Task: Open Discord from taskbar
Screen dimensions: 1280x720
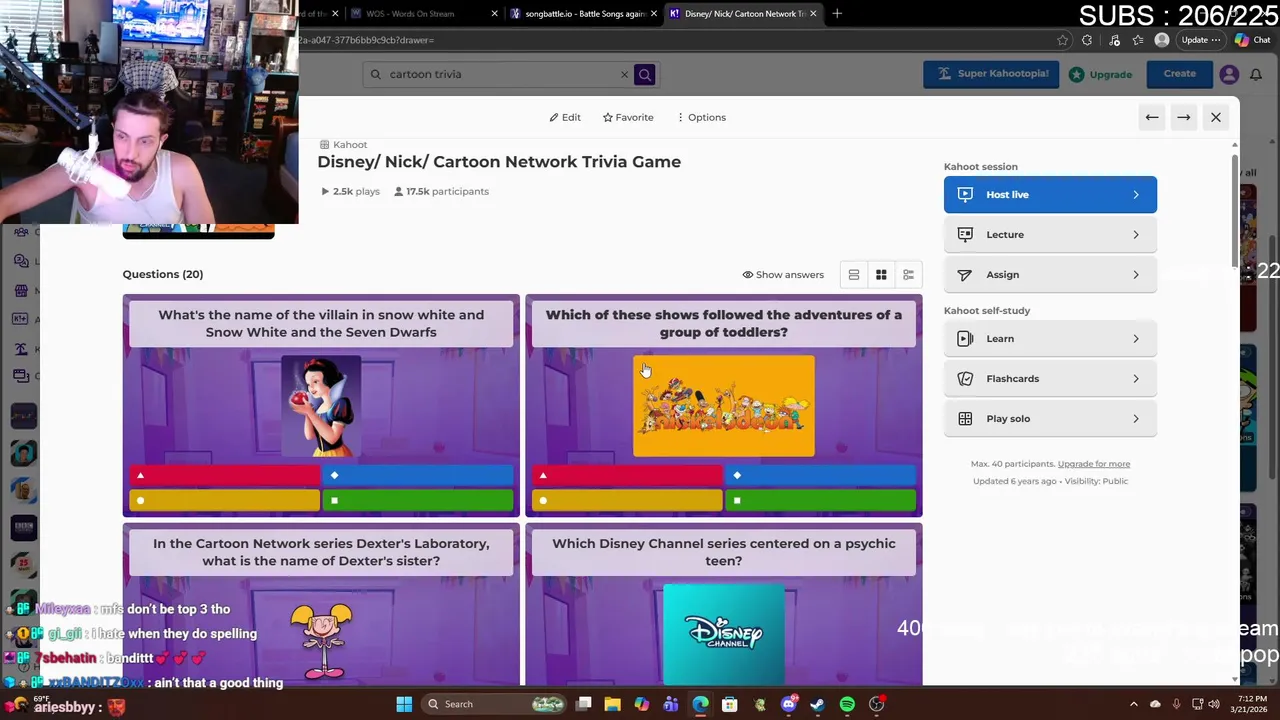Action: coord(789,704)
